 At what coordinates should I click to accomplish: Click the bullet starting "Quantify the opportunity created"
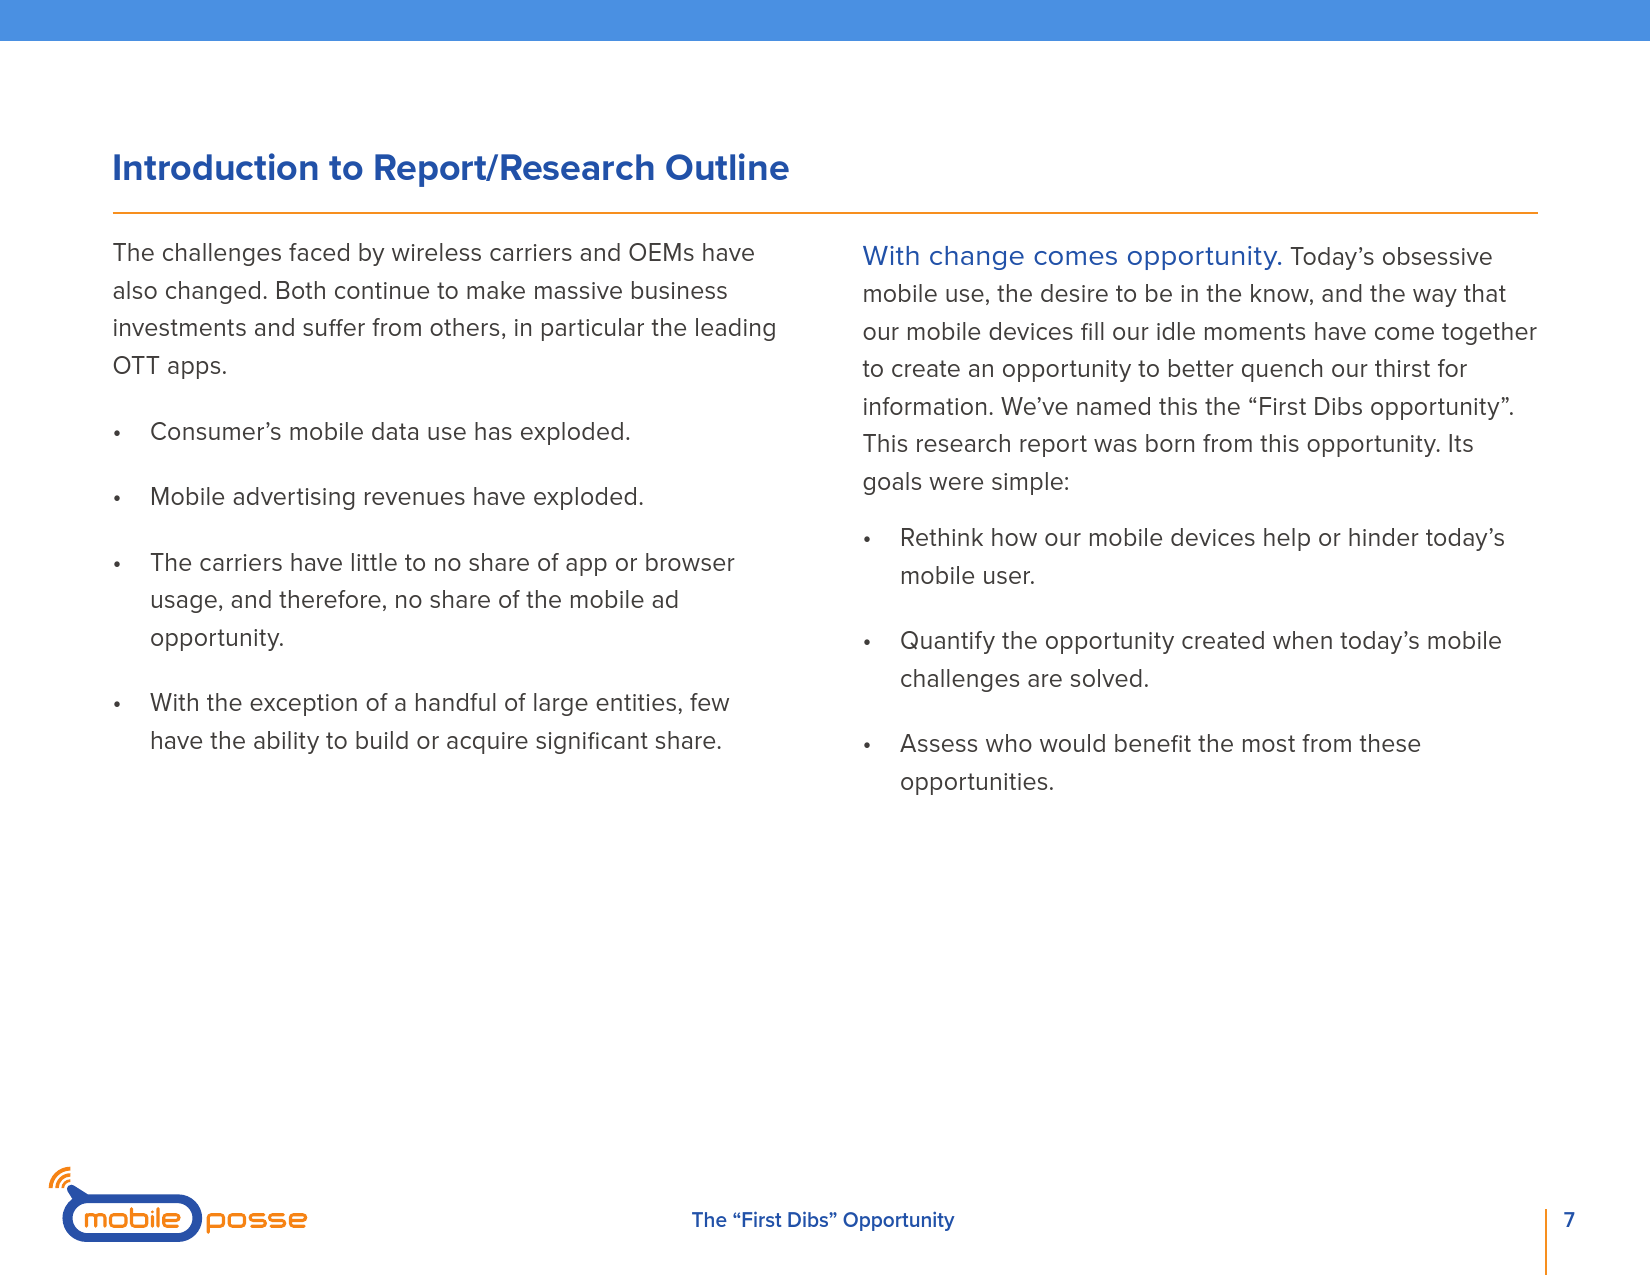coord(1200,660)
